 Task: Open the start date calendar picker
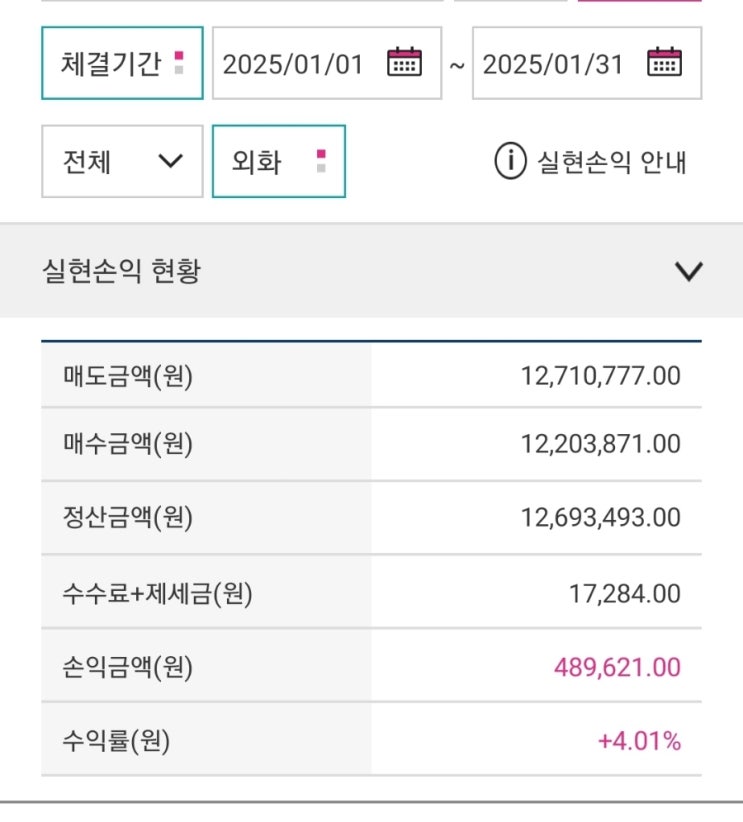405,63
